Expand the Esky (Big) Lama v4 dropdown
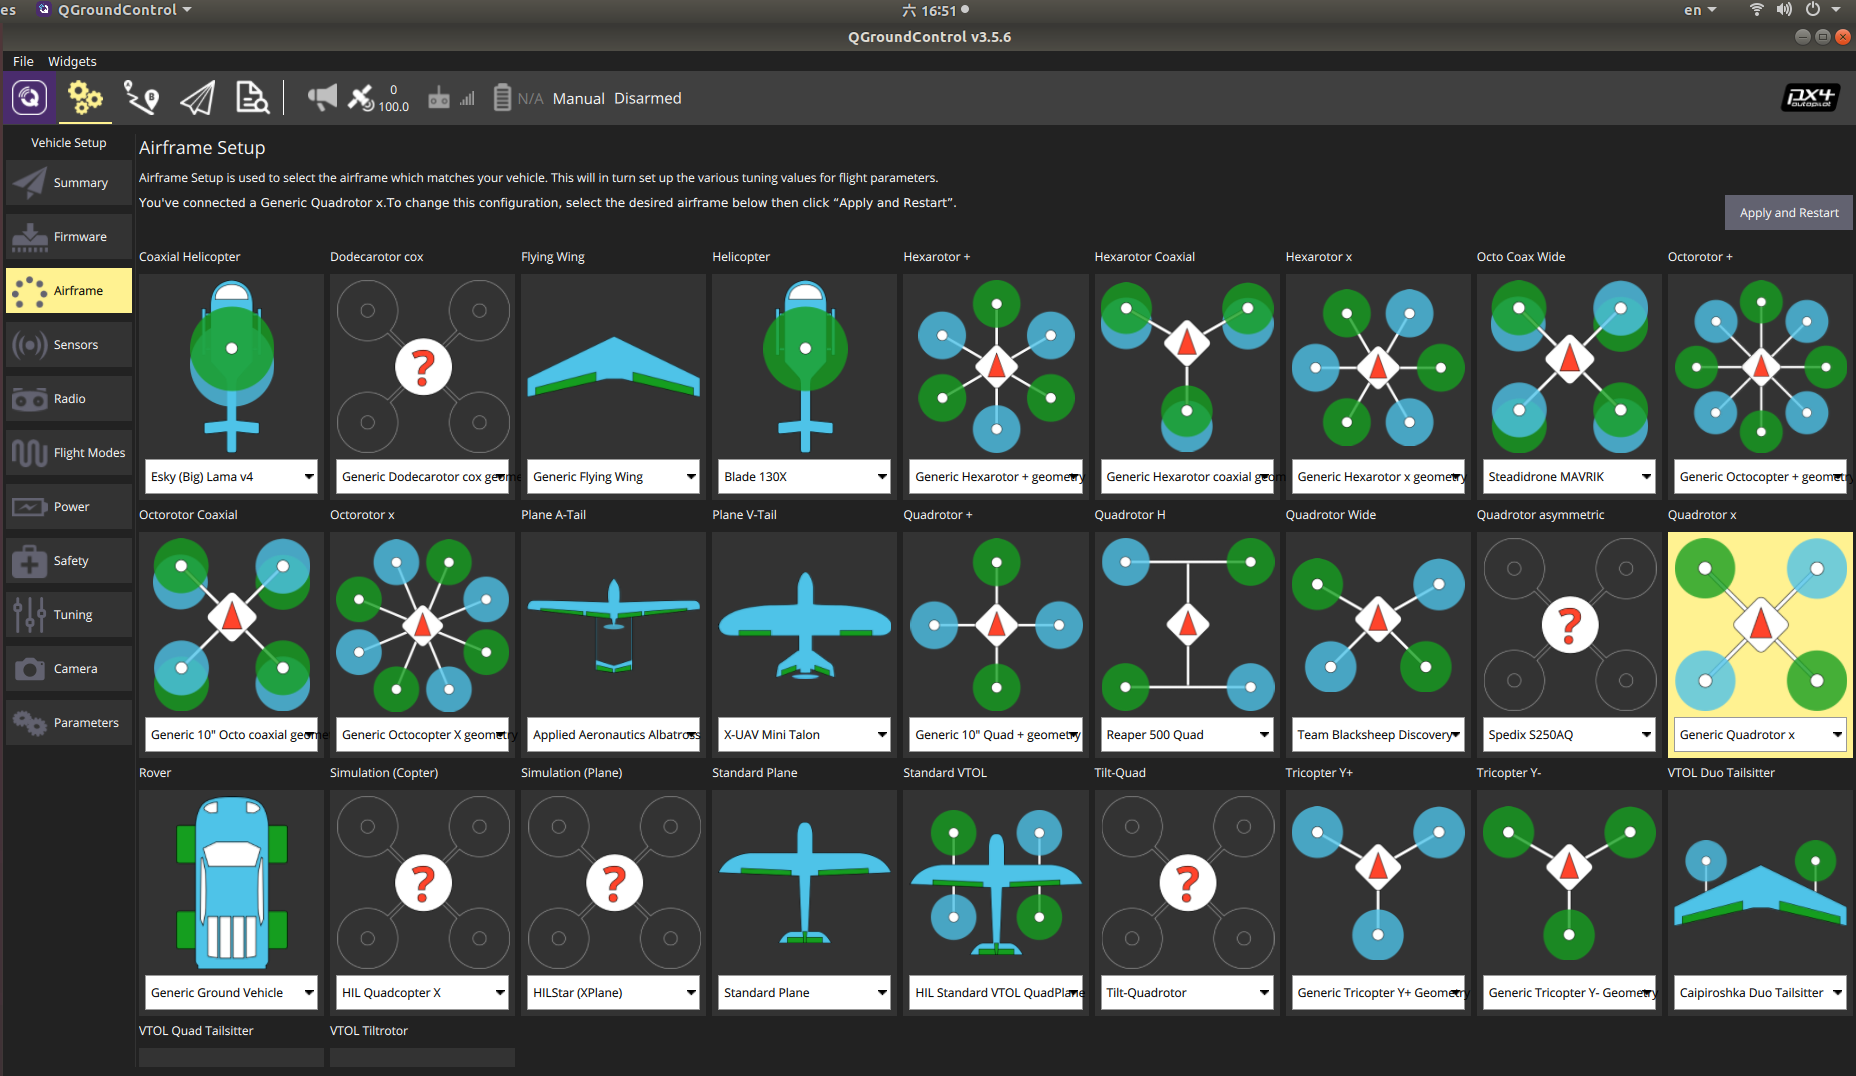 tap(232, 476)
